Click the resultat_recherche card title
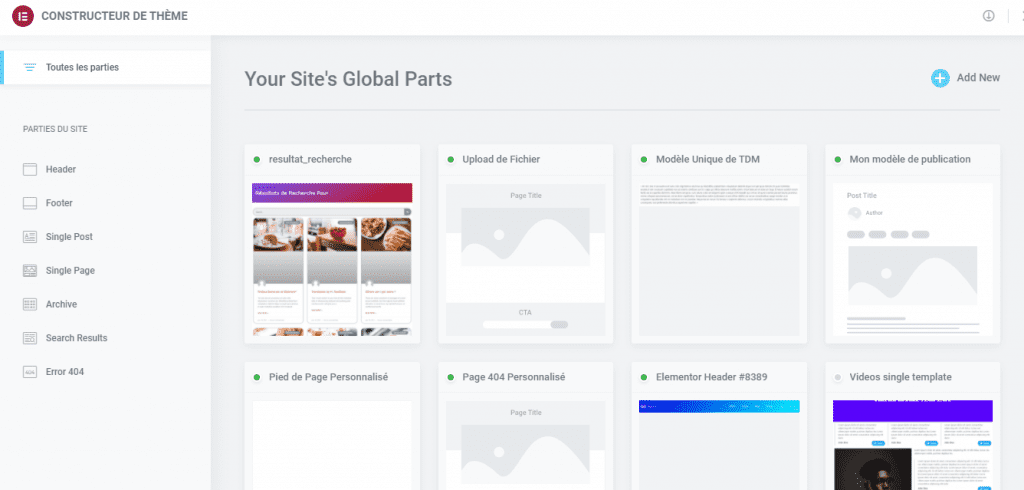The width and height of the screenshot is (1024, 490). click(310, 159)
